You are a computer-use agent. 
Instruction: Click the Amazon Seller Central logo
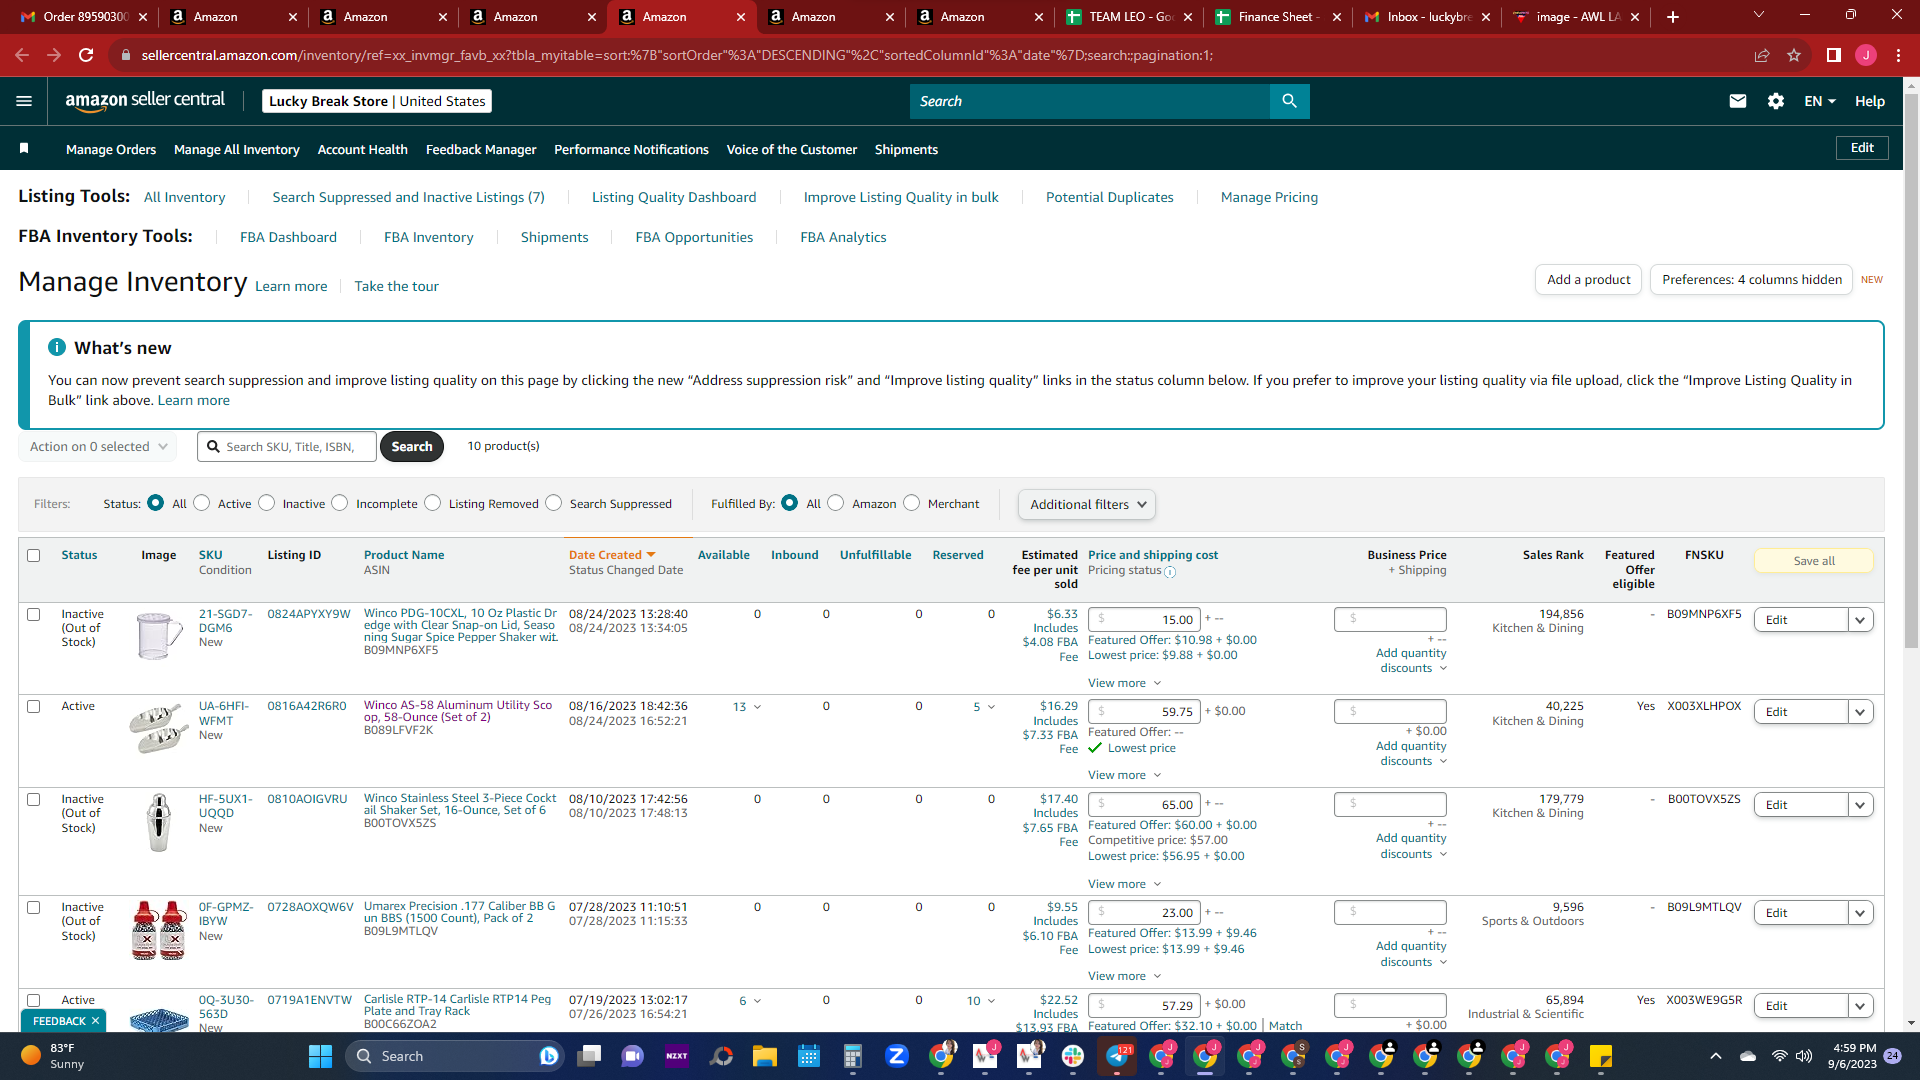[145, 101]
